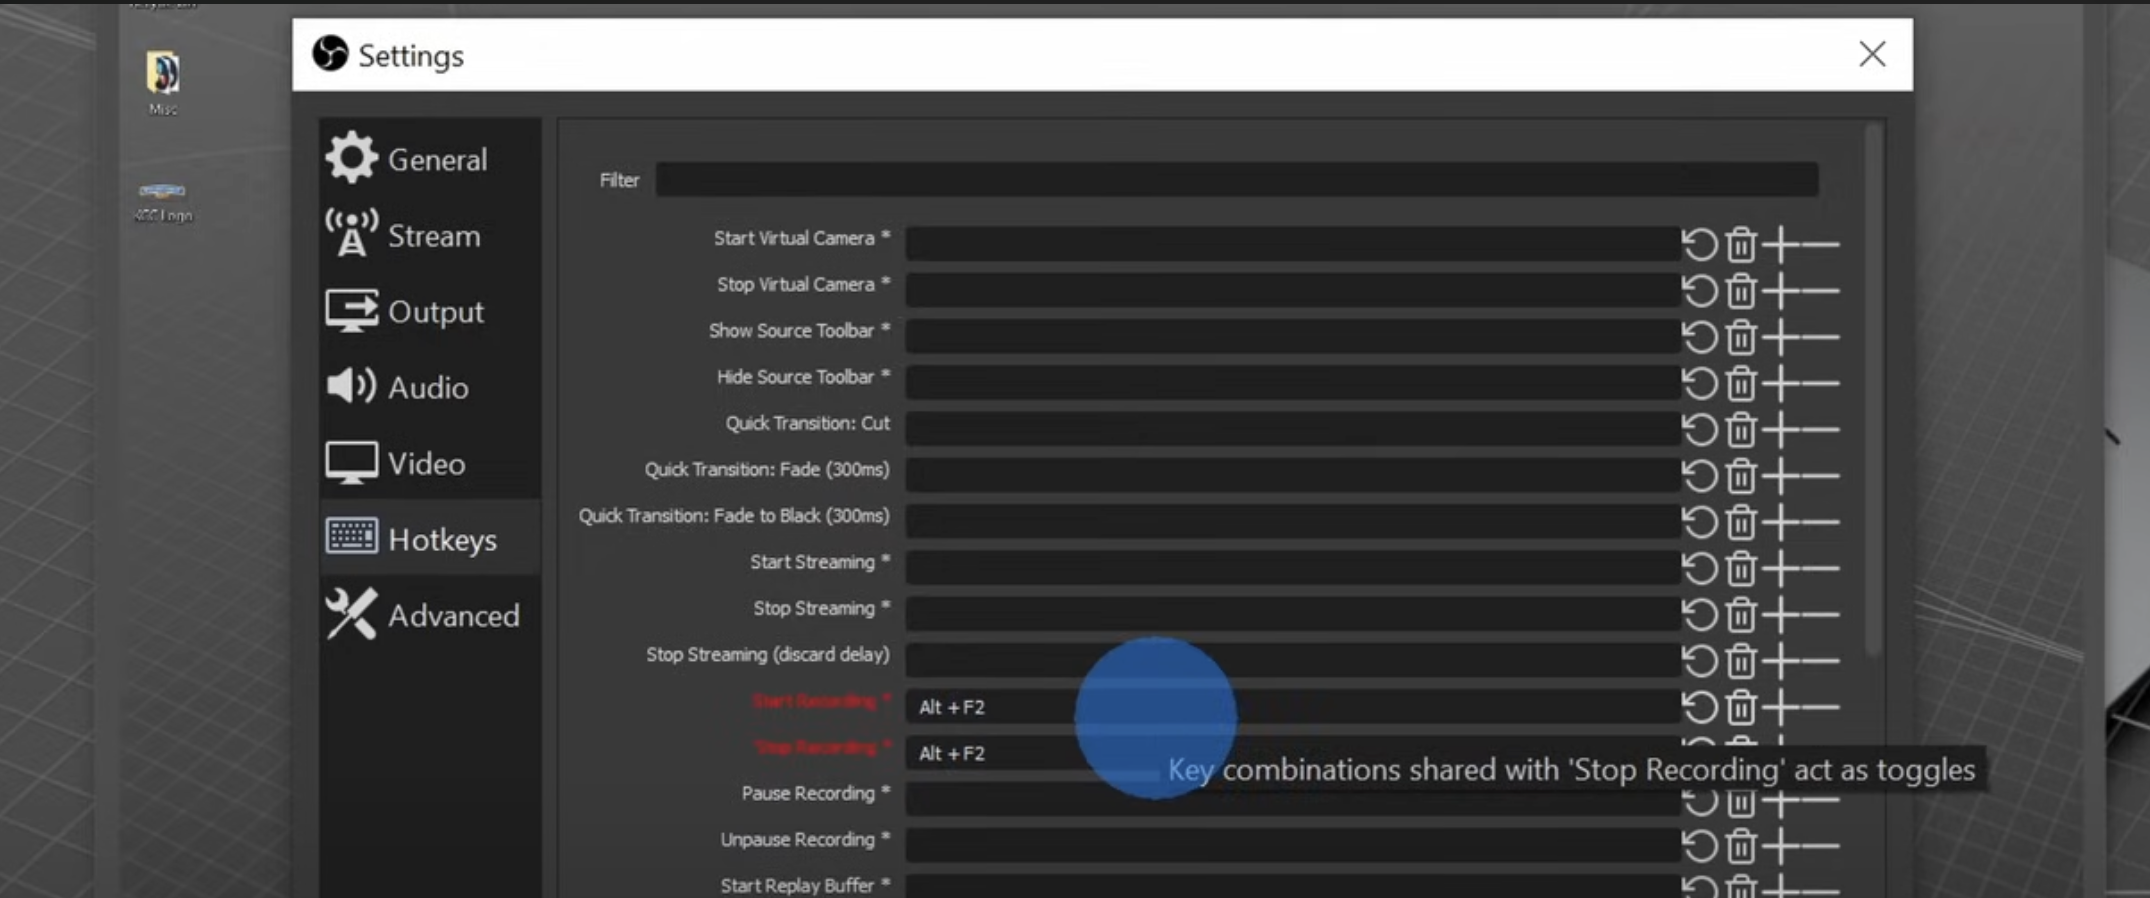This screenshot has width=2150, height=898.
Task: Clear the Stop Virtual Camera hotkey
Action: (x=1741, y=291)
